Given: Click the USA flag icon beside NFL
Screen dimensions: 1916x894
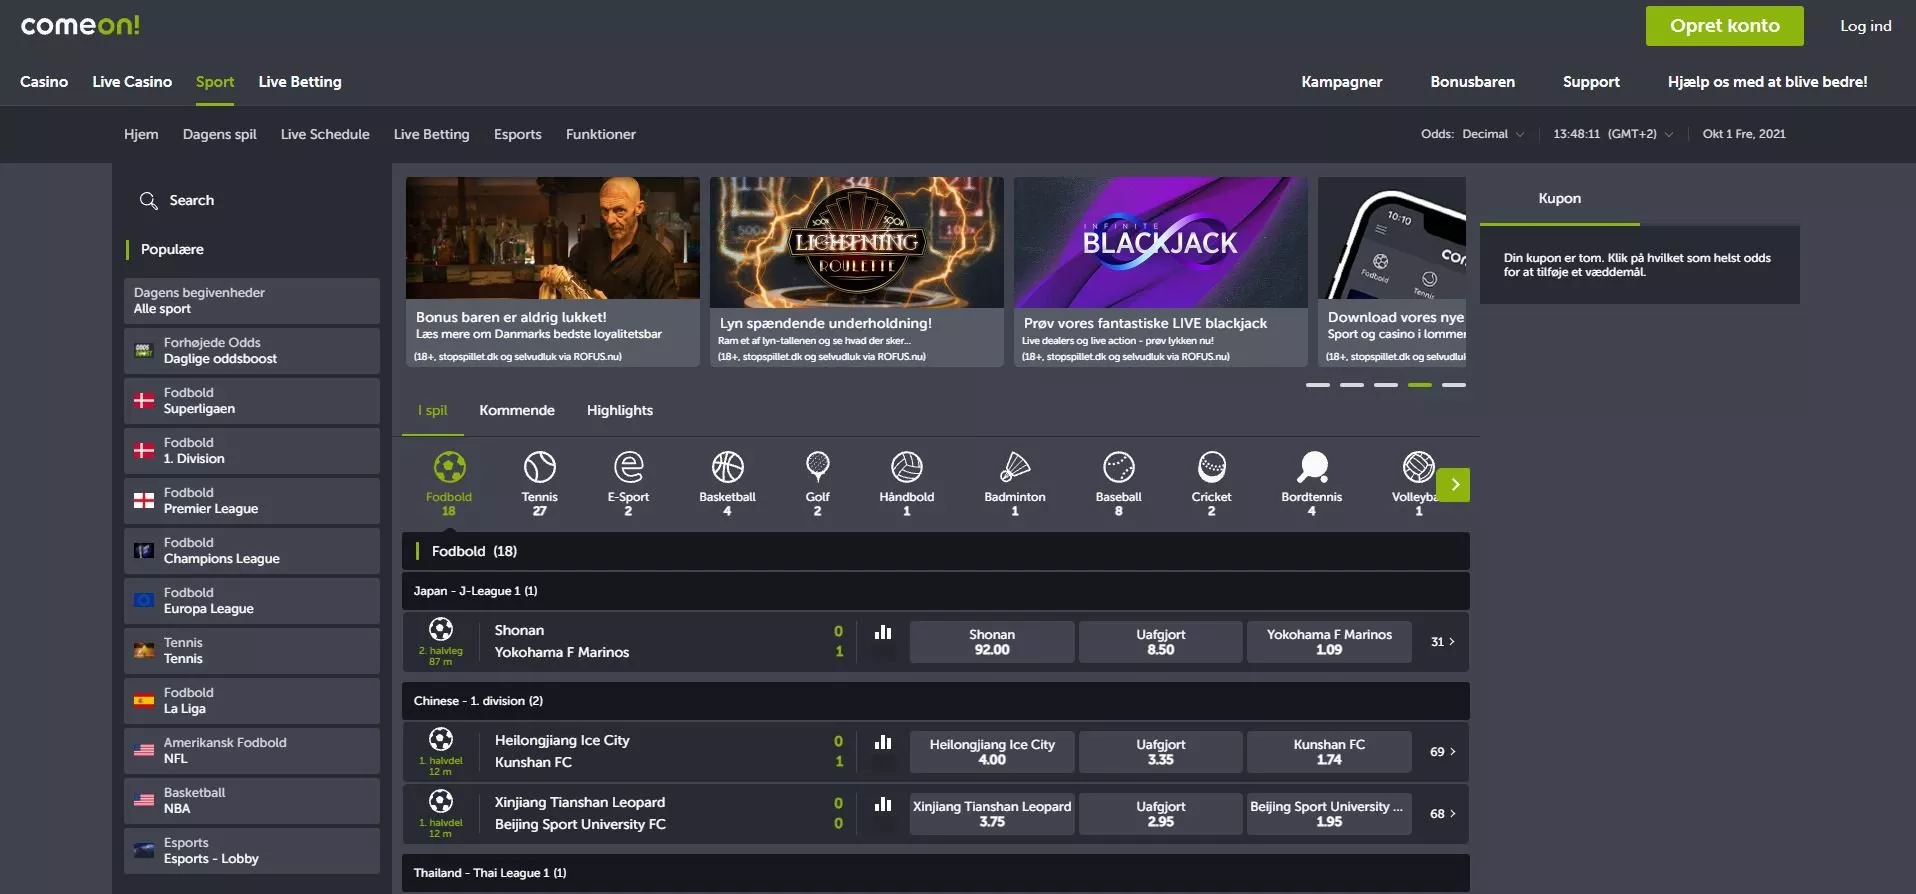Looking at the screenshot, I should pyautogui.click(x=144, y=751).
